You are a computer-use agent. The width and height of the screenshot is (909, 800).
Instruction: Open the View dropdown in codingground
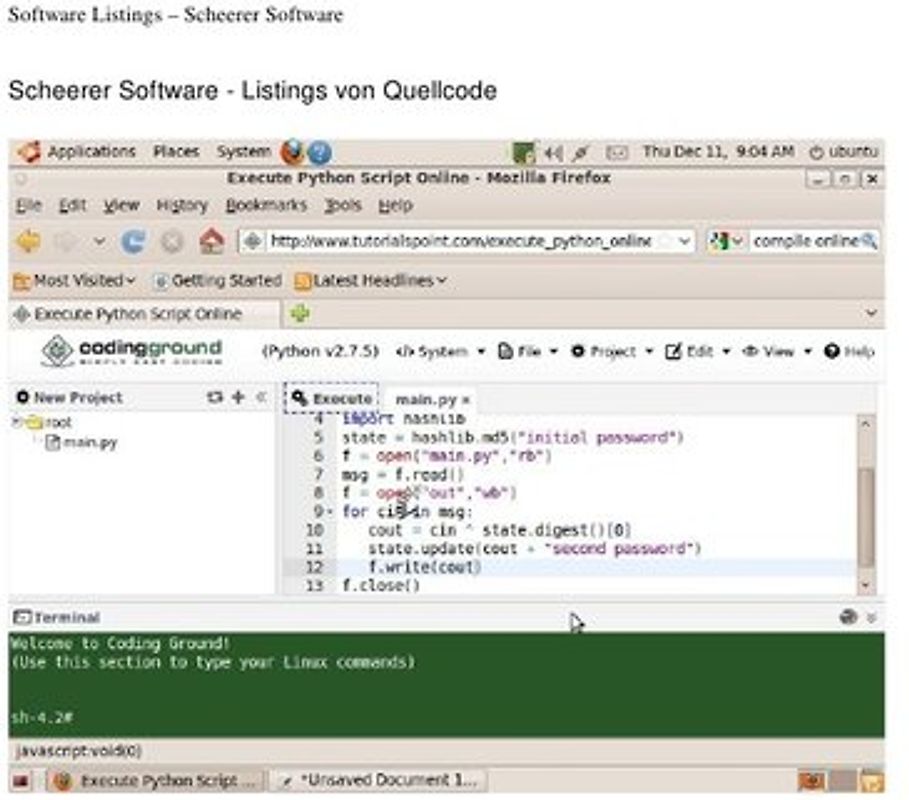coord(778,351)
